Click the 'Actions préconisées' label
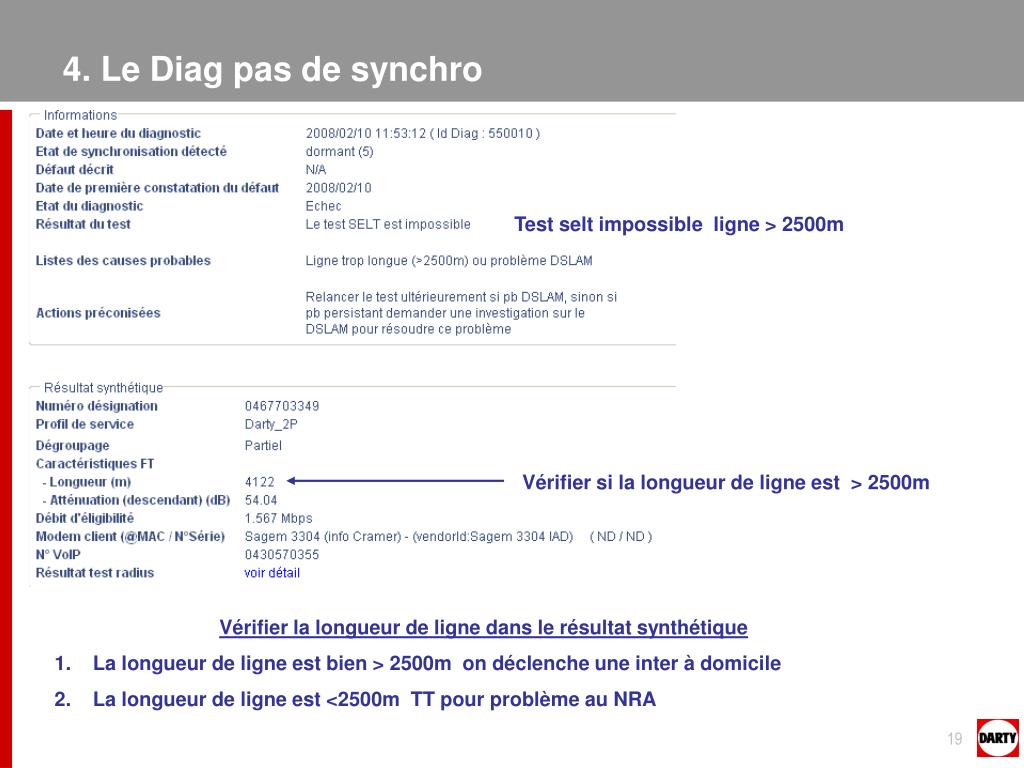This screenshot has height=768, width=1024. click(x=98, y=313)
